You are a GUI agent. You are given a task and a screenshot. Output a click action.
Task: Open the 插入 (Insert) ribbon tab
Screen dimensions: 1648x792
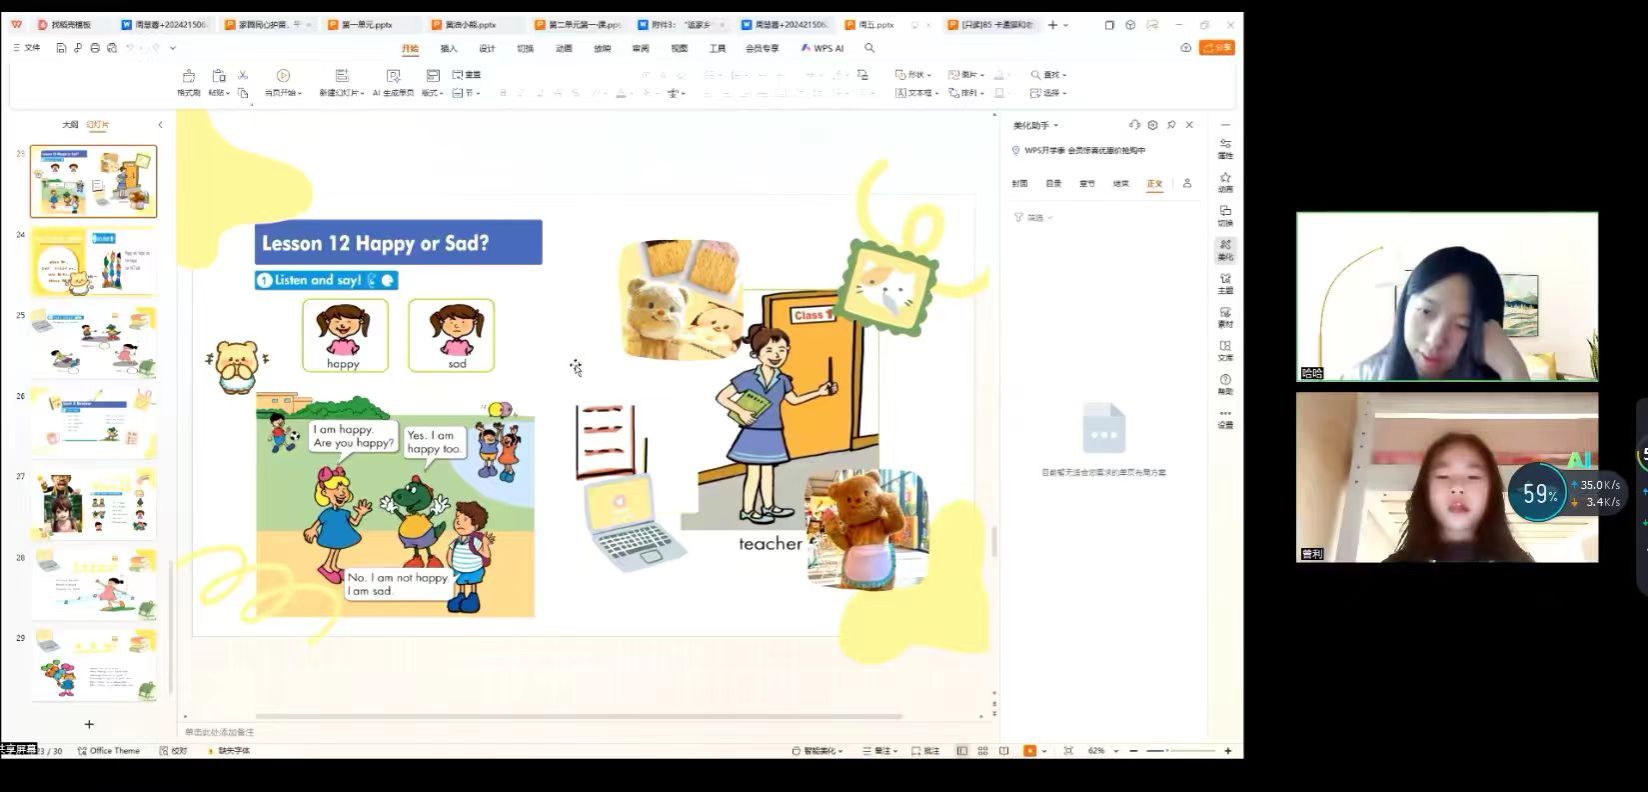pyautogui.click(x=449, y=48)
